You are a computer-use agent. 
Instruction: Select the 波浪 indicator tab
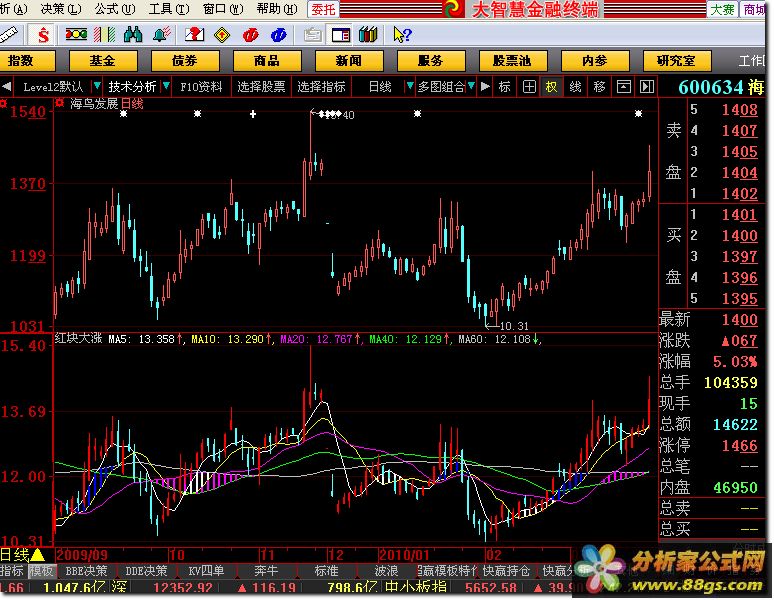coord(386,571)
